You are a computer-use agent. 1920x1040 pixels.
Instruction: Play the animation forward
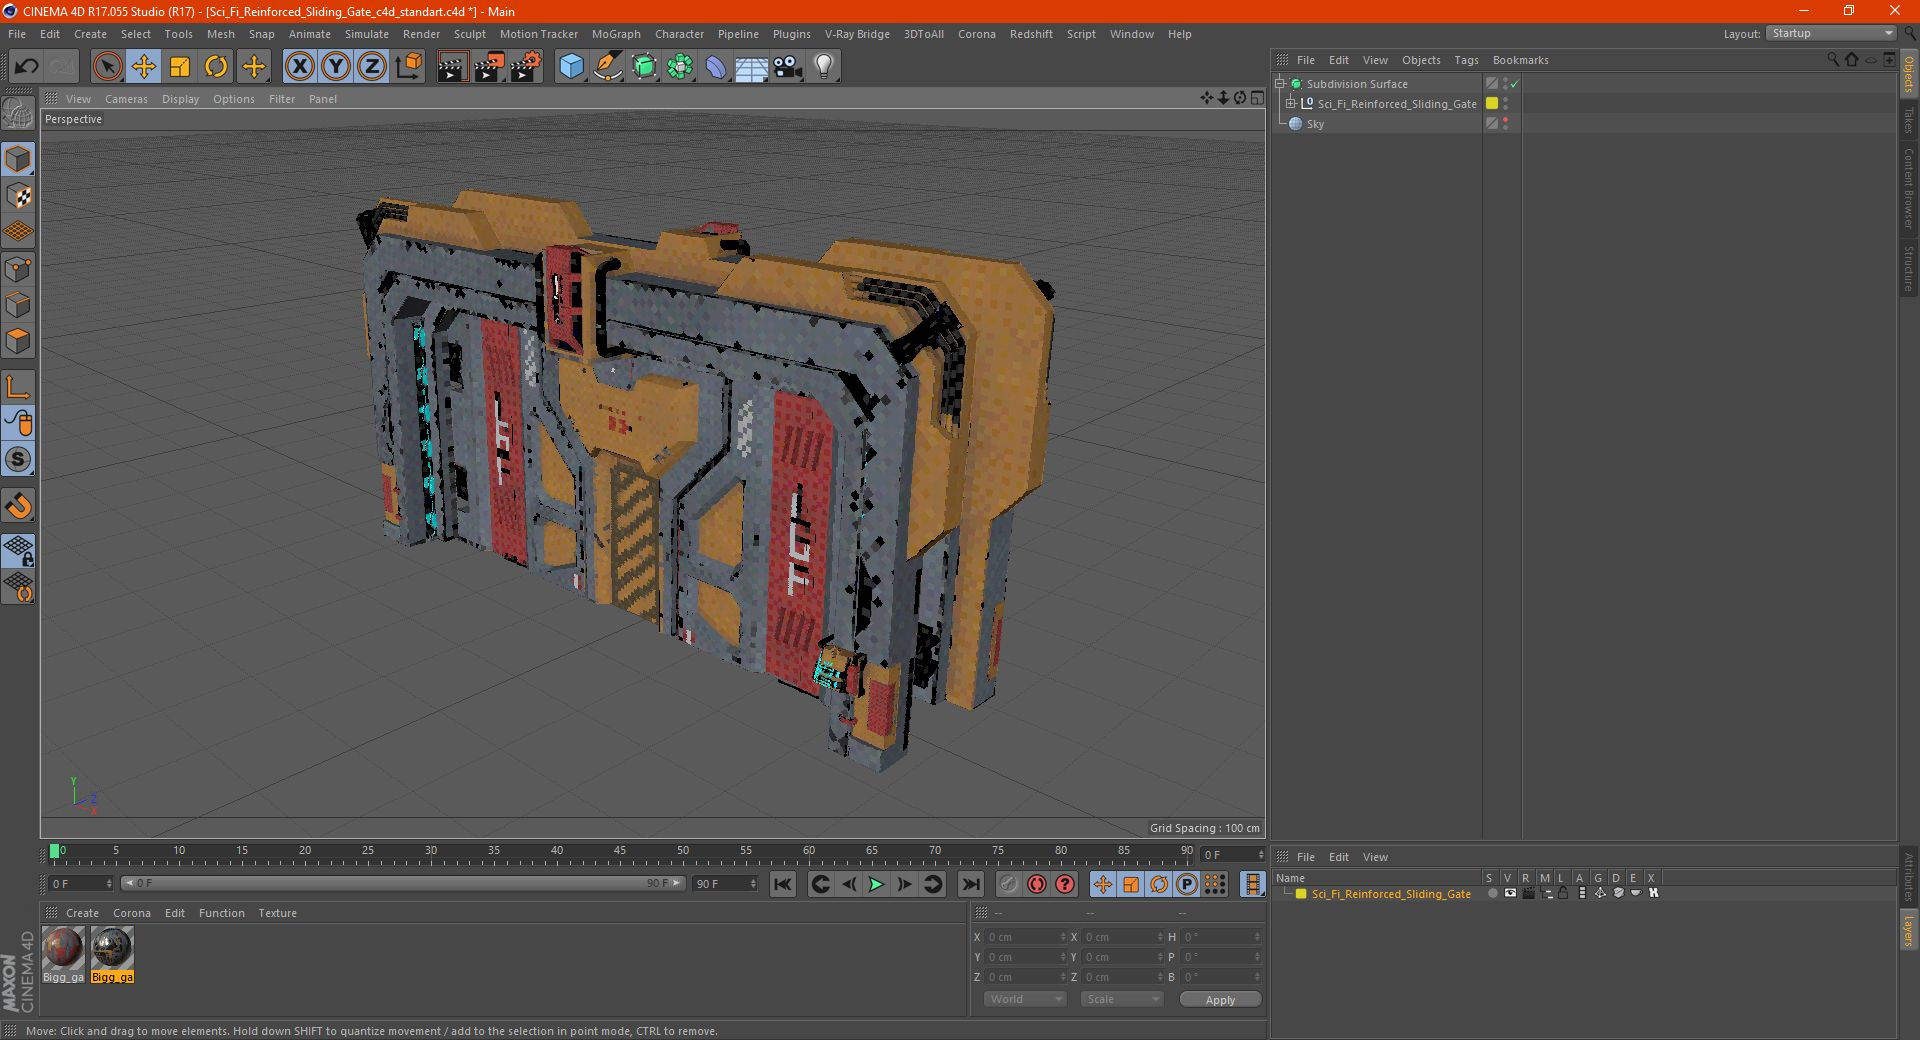(876, 884)
